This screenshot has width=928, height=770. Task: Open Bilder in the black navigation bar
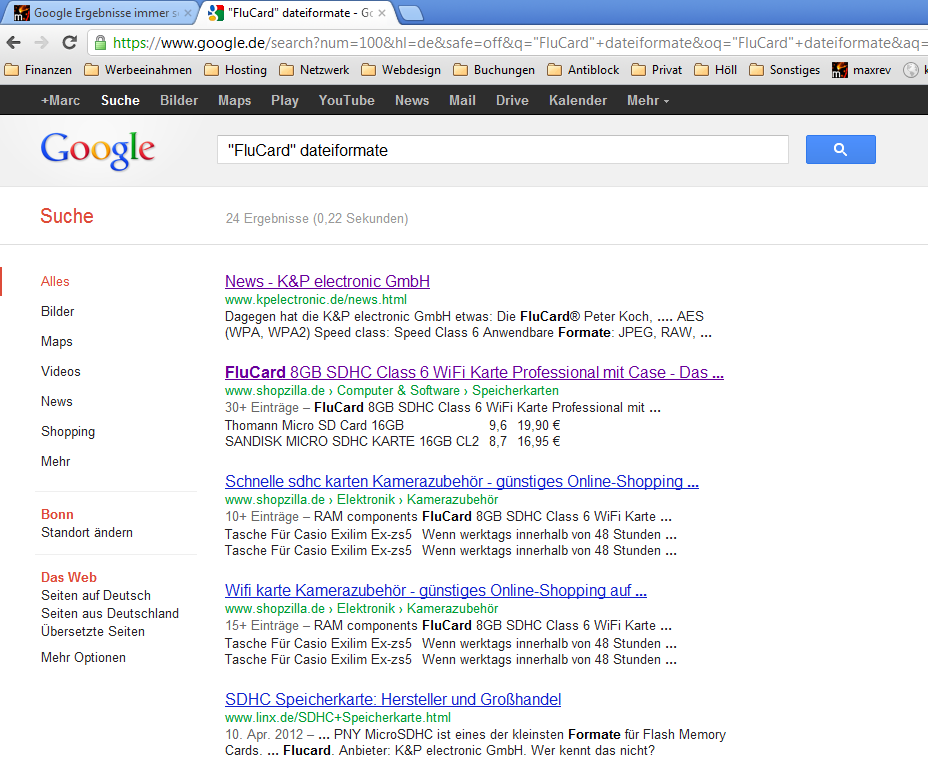tap(179, 101)
